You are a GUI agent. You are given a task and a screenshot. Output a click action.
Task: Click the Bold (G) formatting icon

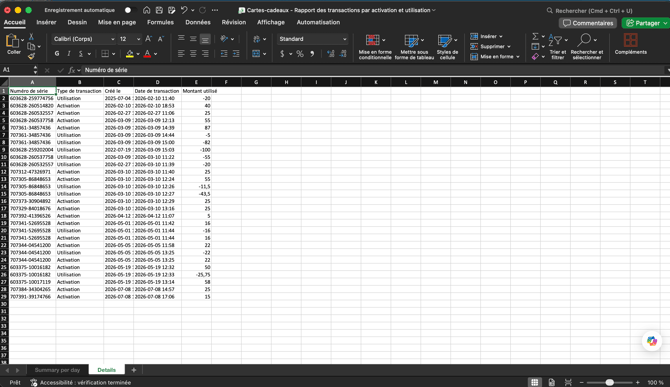click(57, 54)
